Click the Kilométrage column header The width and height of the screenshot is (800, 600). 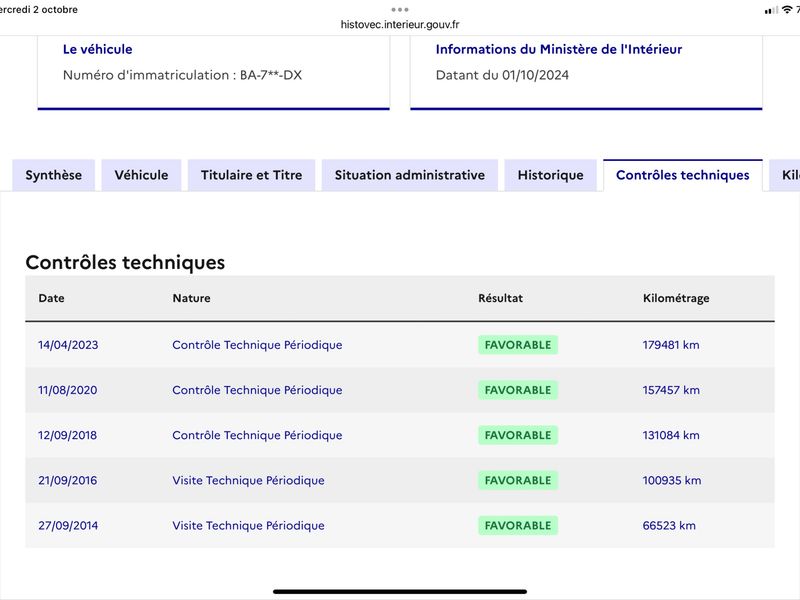point(676,298)
